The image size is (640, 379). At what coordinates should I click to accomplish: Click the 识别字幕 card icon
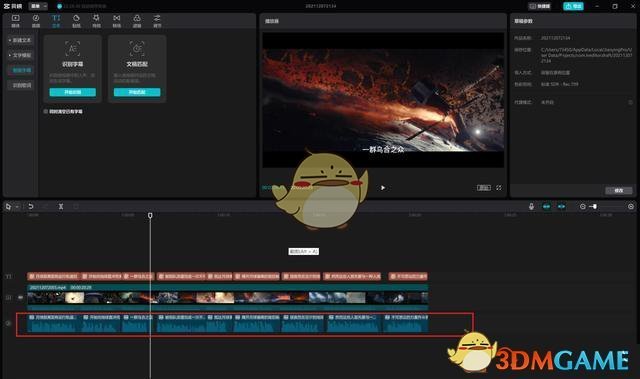click(x=73, y=49)
